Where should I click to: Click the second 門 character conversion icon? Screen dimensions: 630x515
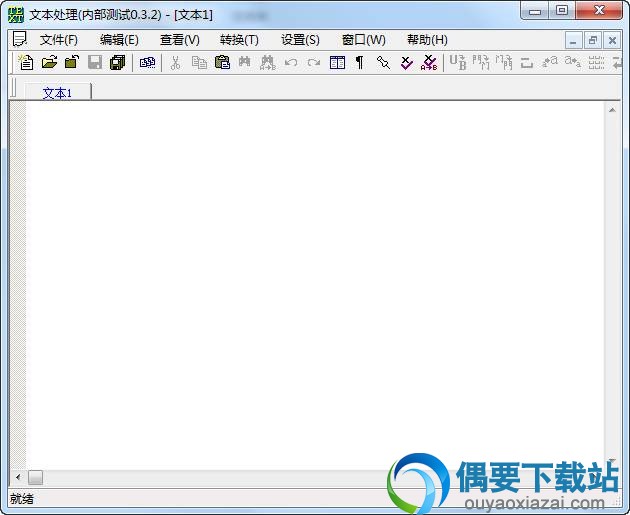pos(504,63)
